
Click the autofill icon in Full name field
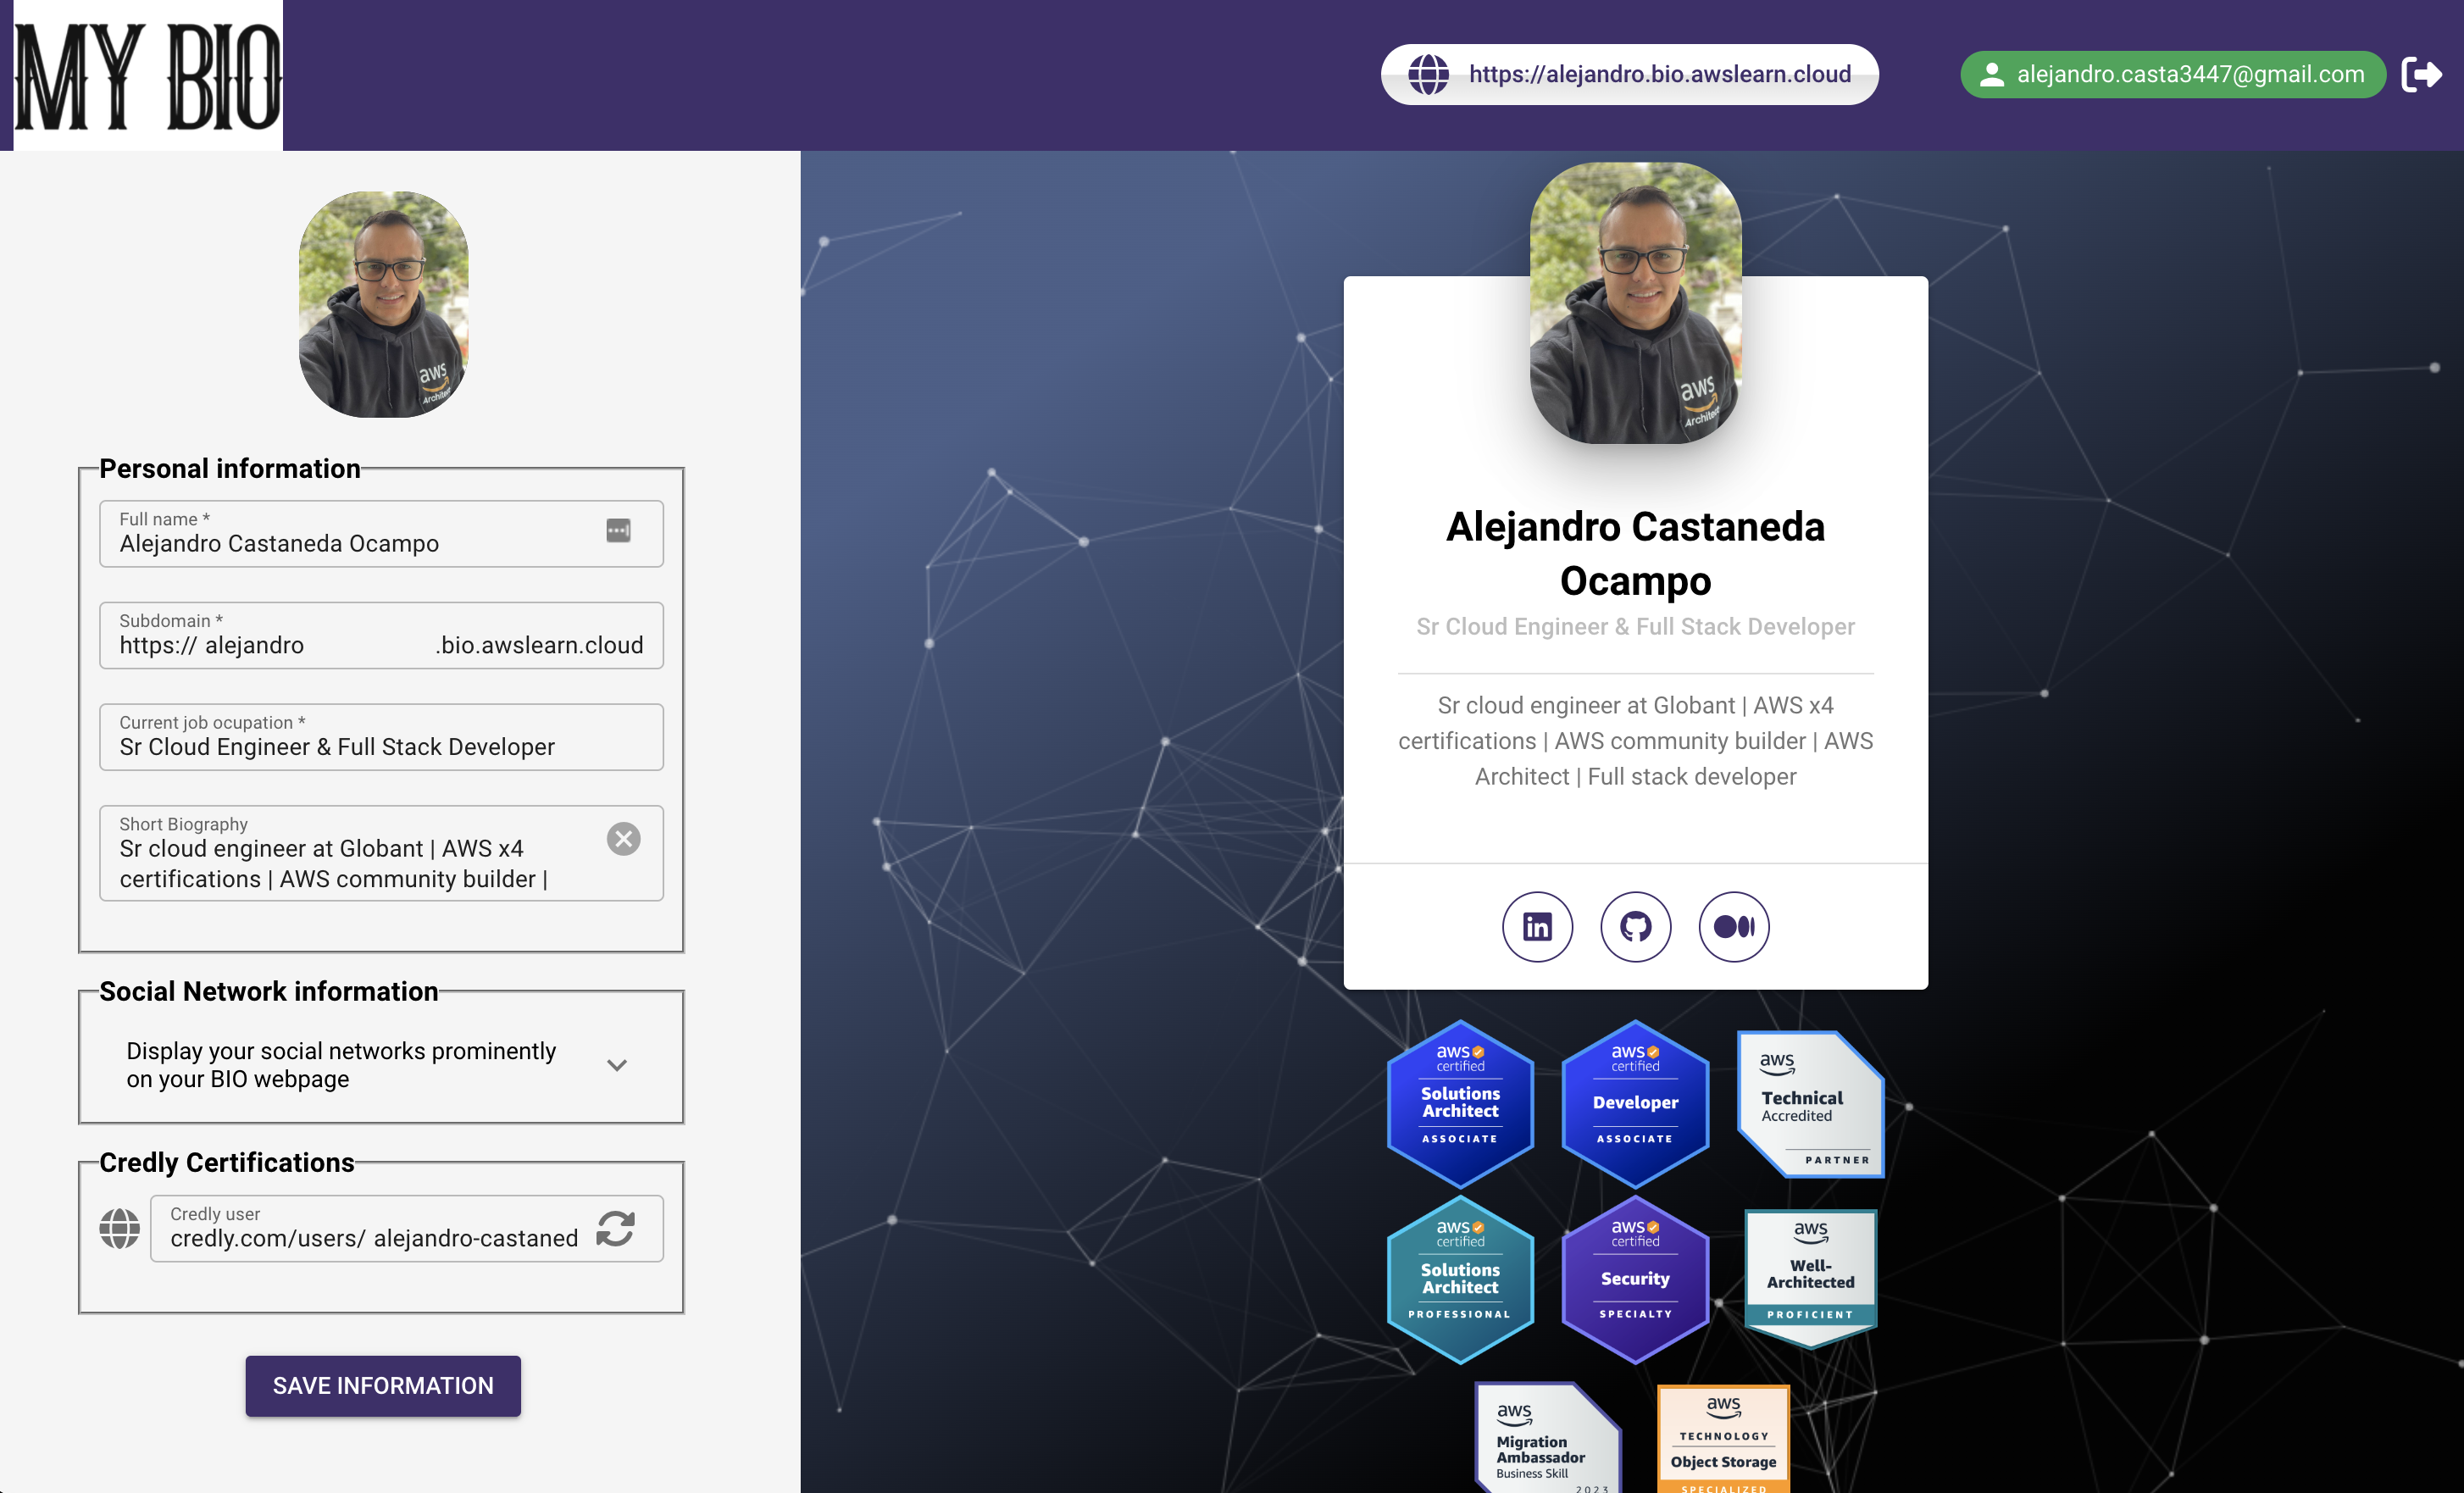[x=618, y=531]
